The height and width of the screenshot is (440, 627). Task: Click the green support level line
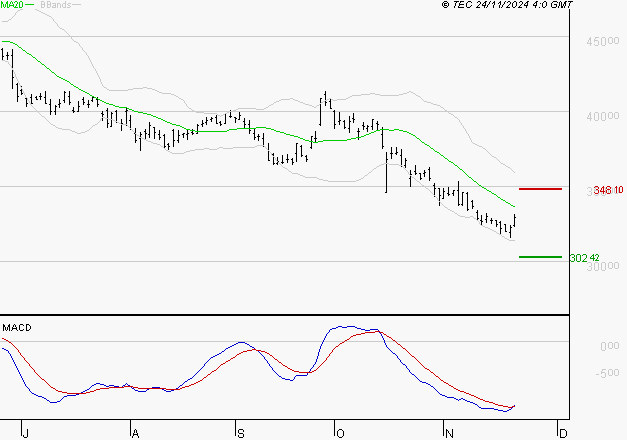540,257
